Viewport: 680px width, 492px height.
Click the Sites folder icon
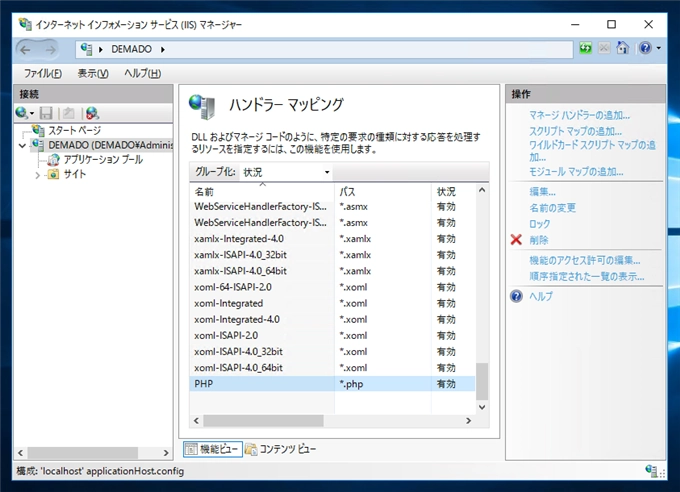(53, 174)
